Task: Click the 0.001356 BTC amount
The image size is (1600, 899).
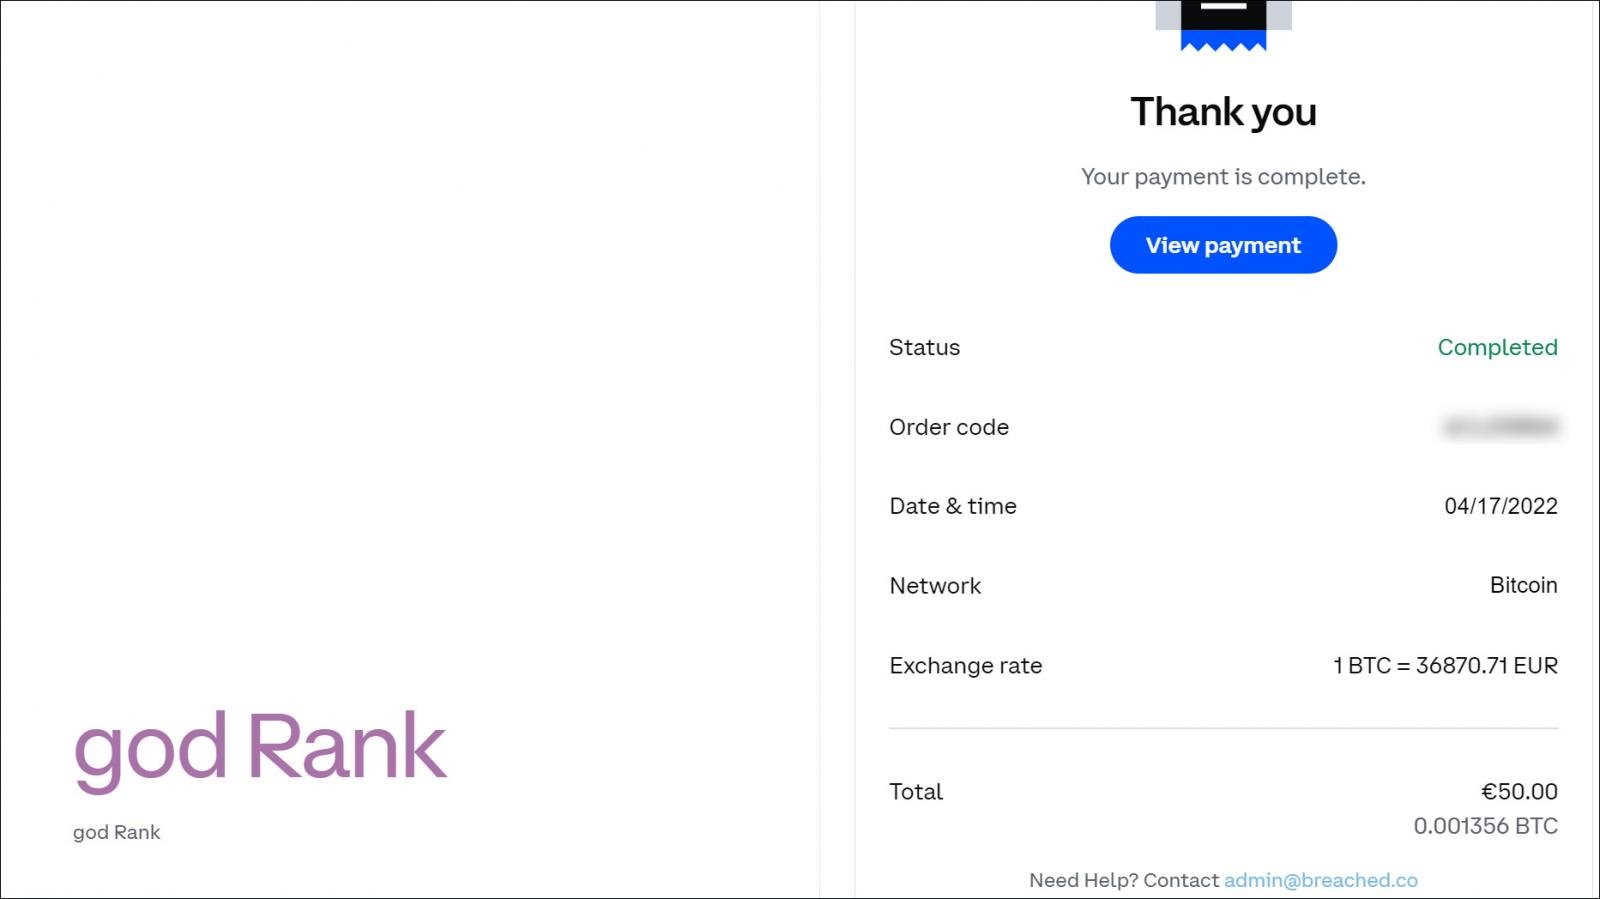Action: [x=1485, y=826]
